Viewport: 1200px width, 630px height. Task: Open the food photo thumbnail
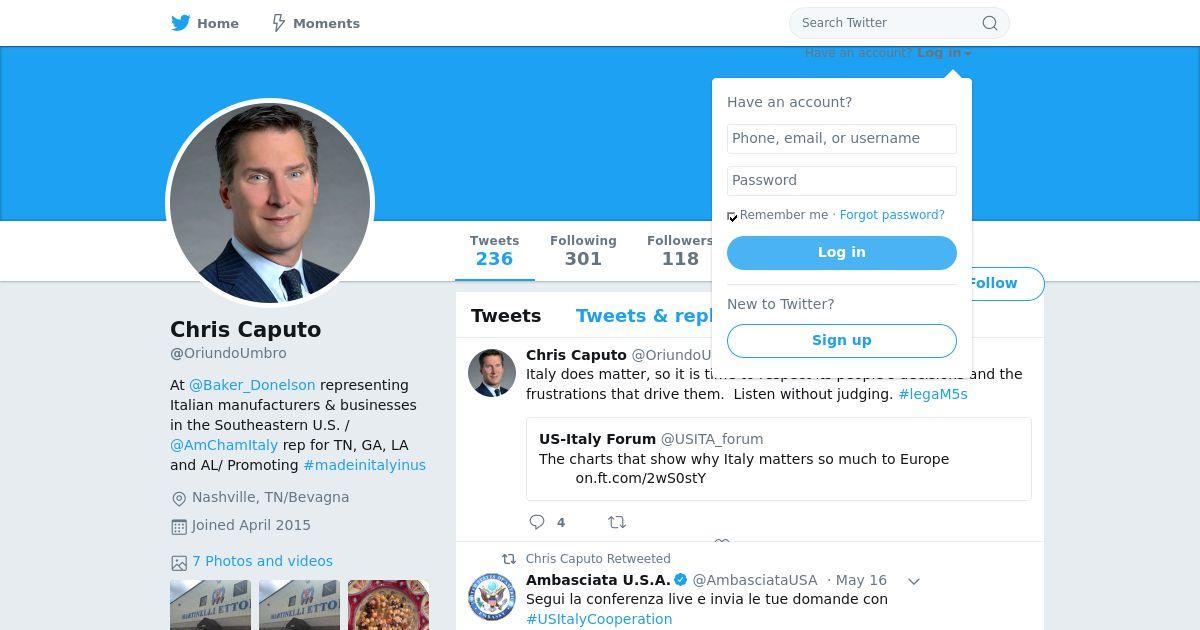point(388,605)
